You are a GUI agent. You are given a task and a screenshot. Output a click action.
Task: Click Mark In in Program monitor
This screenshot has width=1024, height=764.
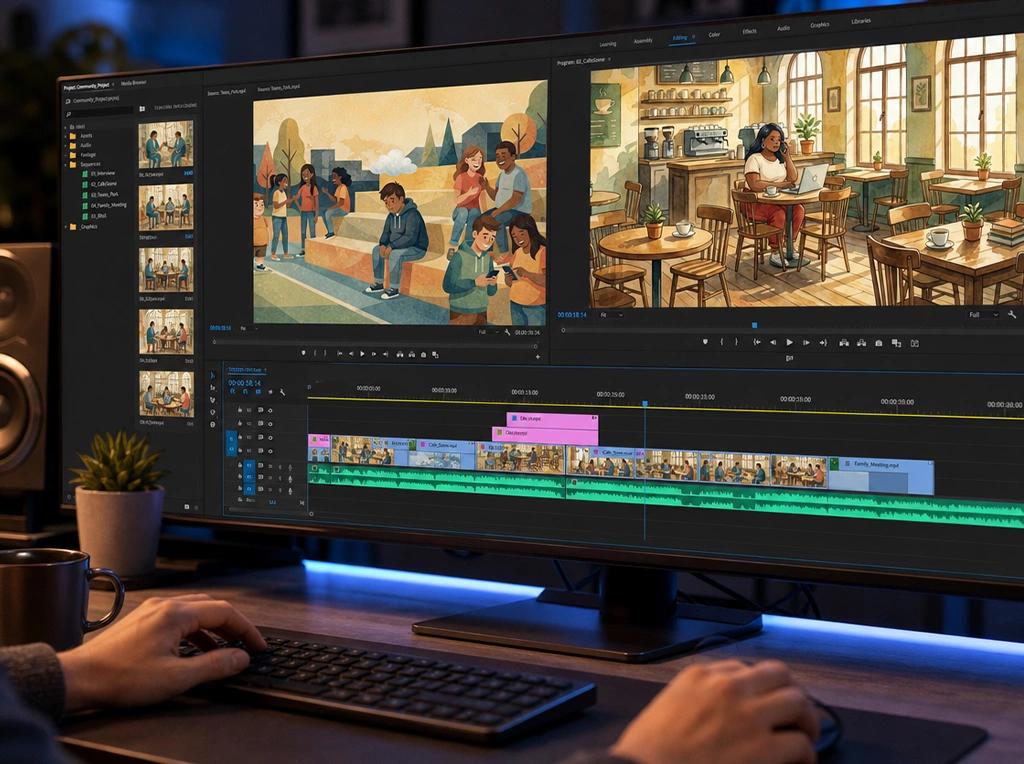pos(722,342)
